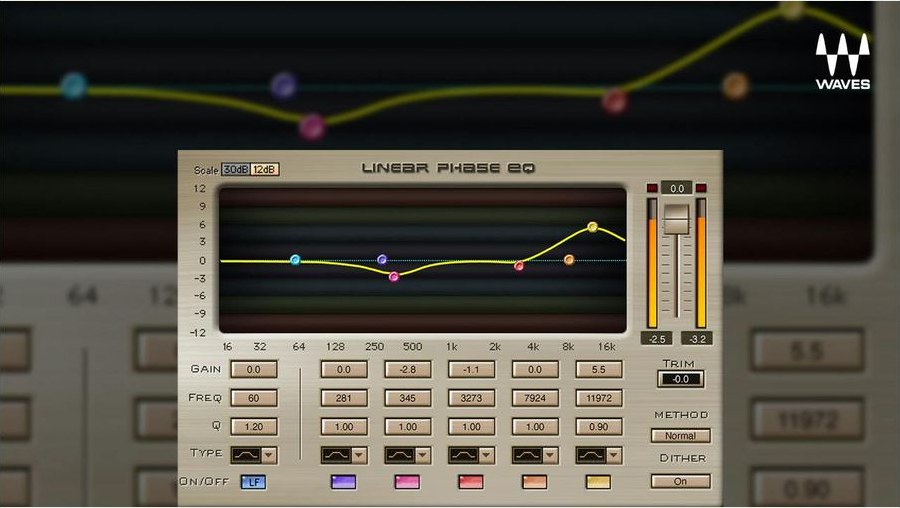Select the purple band node on graph
Viewport: 900px width, 508px height.
pos(382,259)
